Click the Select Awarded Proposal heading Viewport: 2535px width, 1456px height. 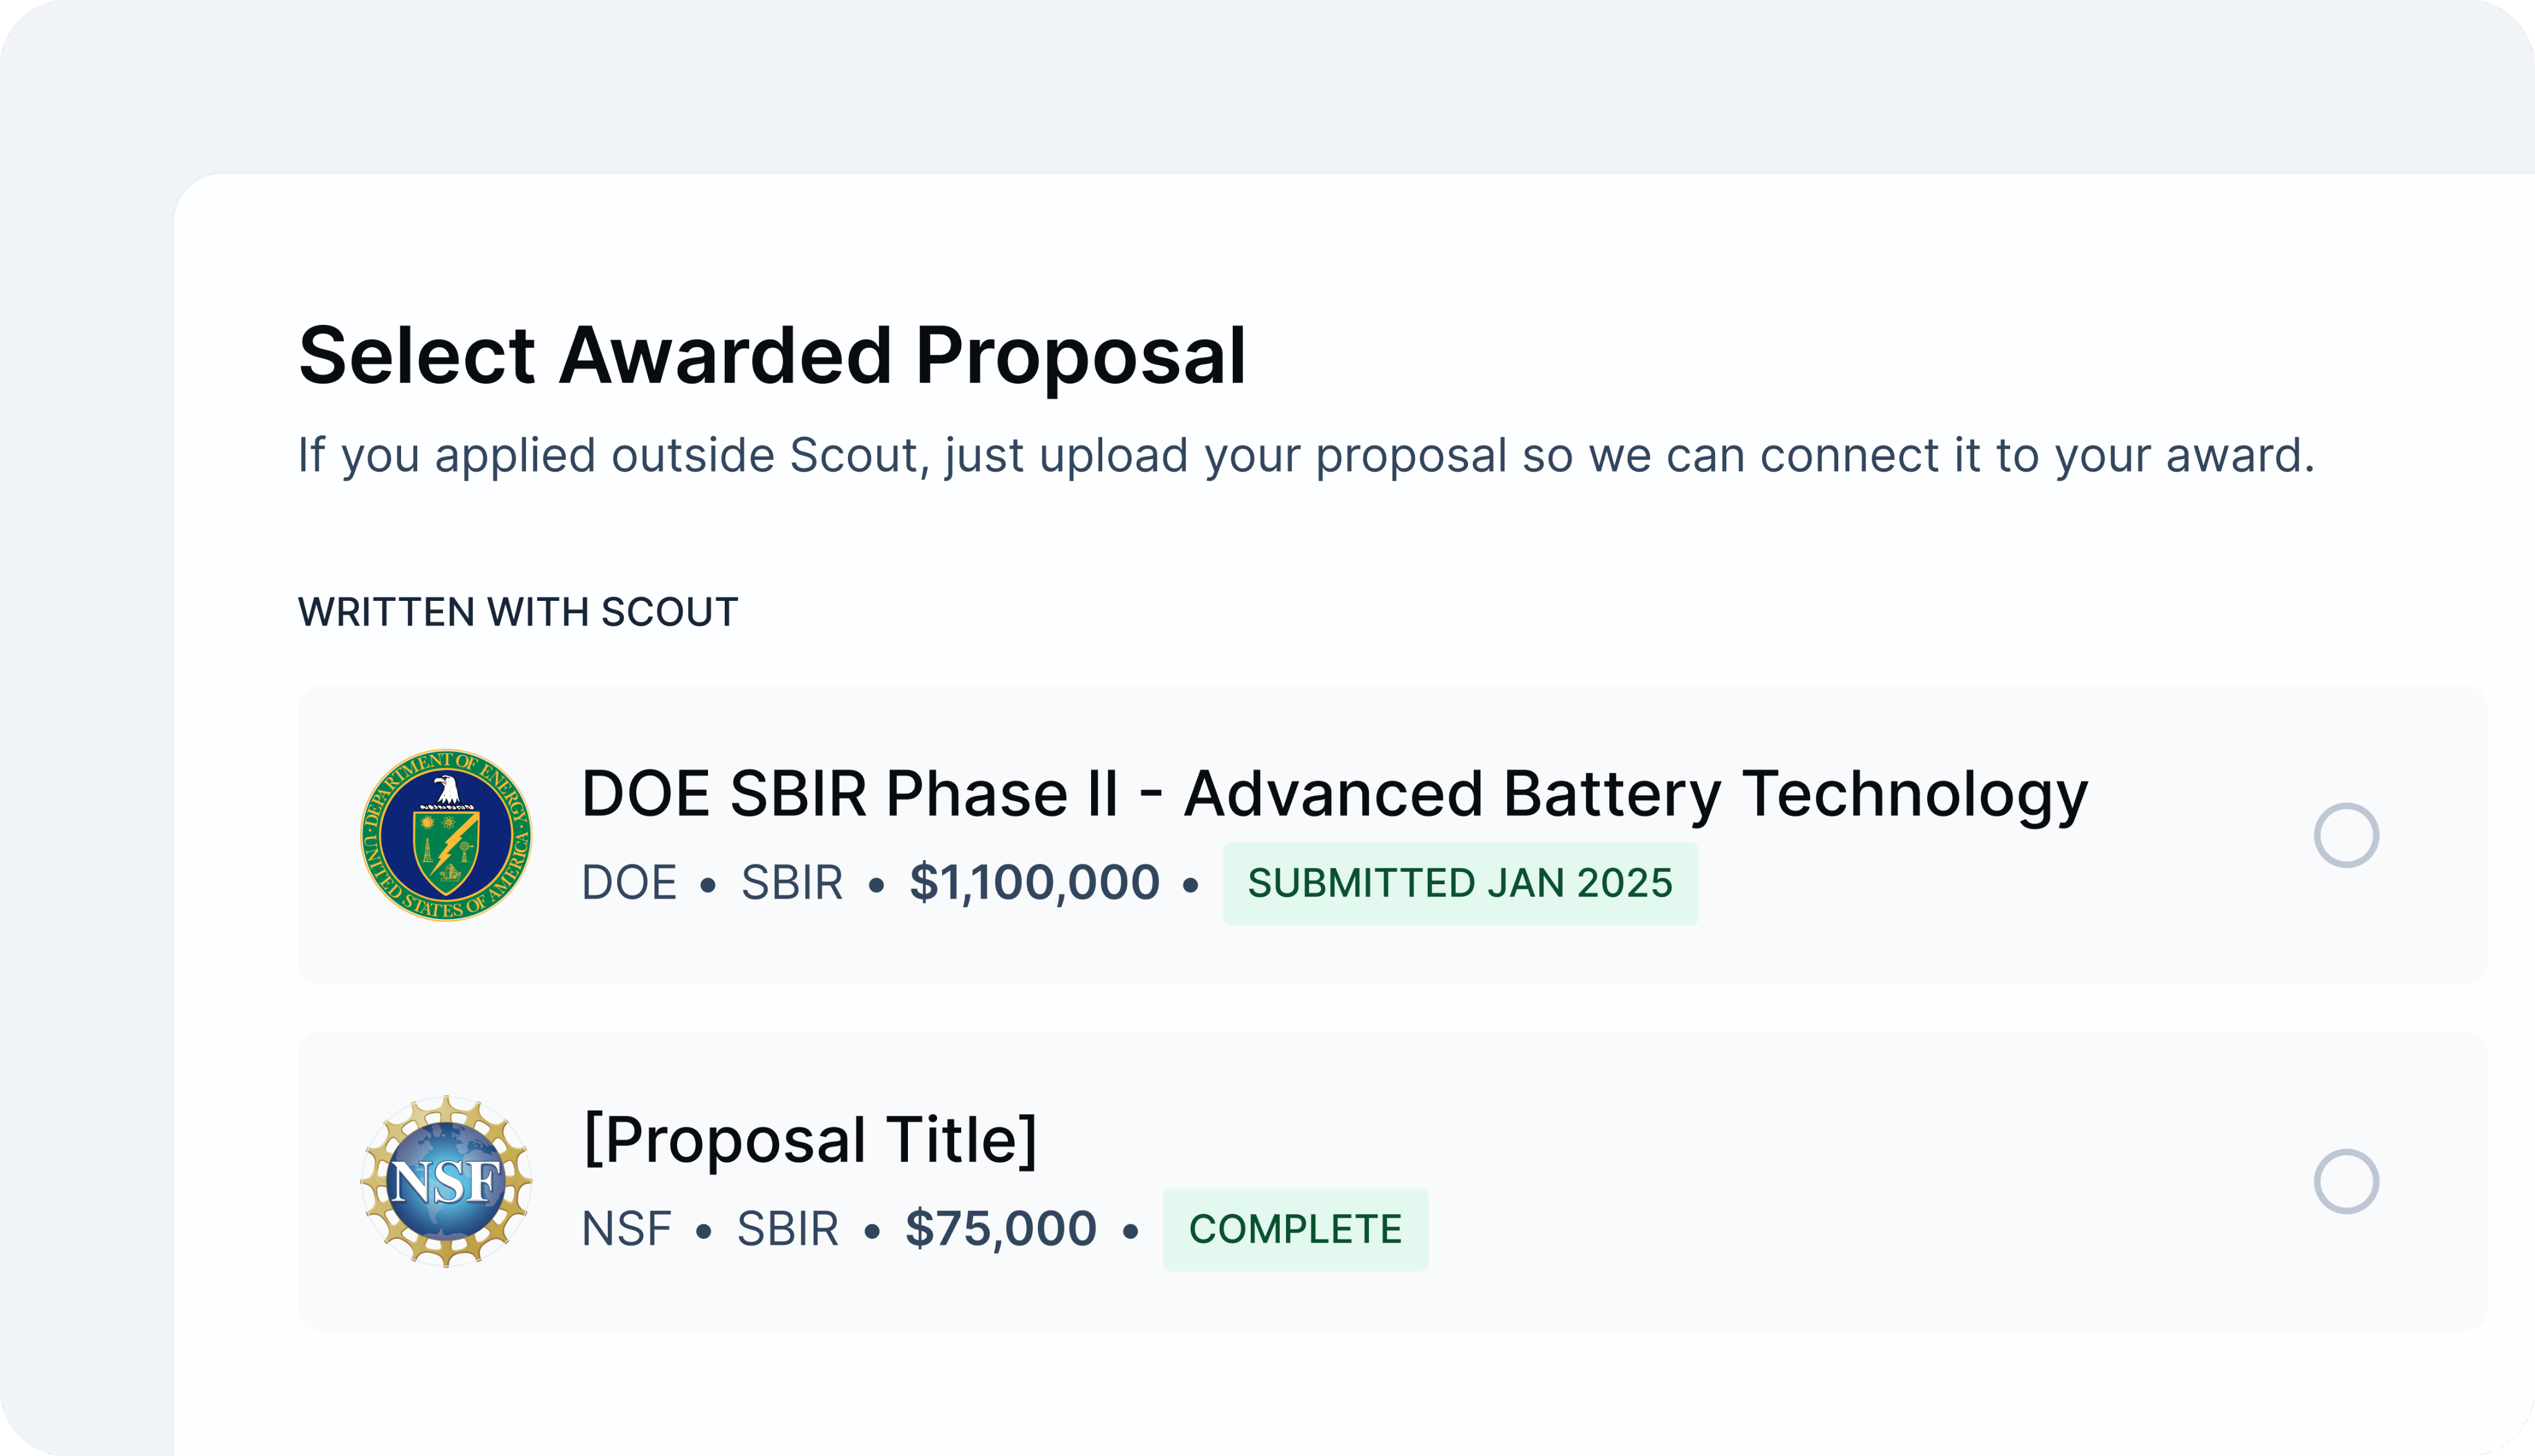tap(772, 356)
